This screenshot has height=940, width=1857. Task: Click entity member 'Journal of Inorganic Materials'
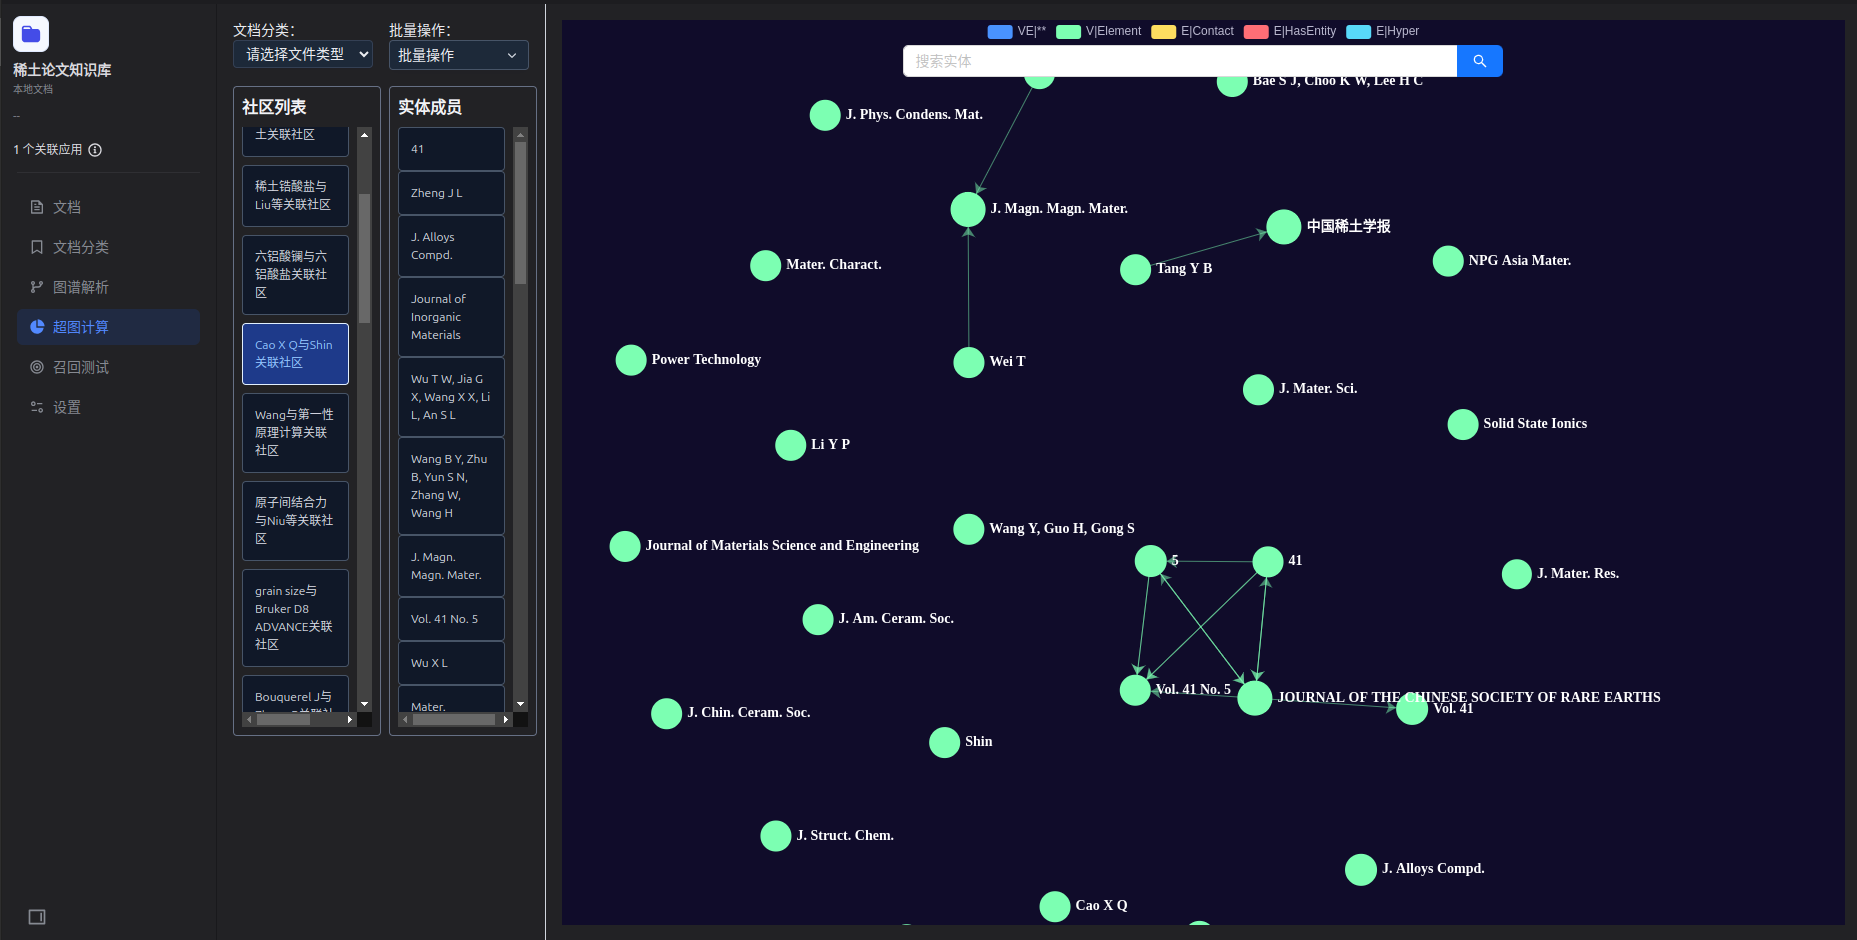pos(451,317)
